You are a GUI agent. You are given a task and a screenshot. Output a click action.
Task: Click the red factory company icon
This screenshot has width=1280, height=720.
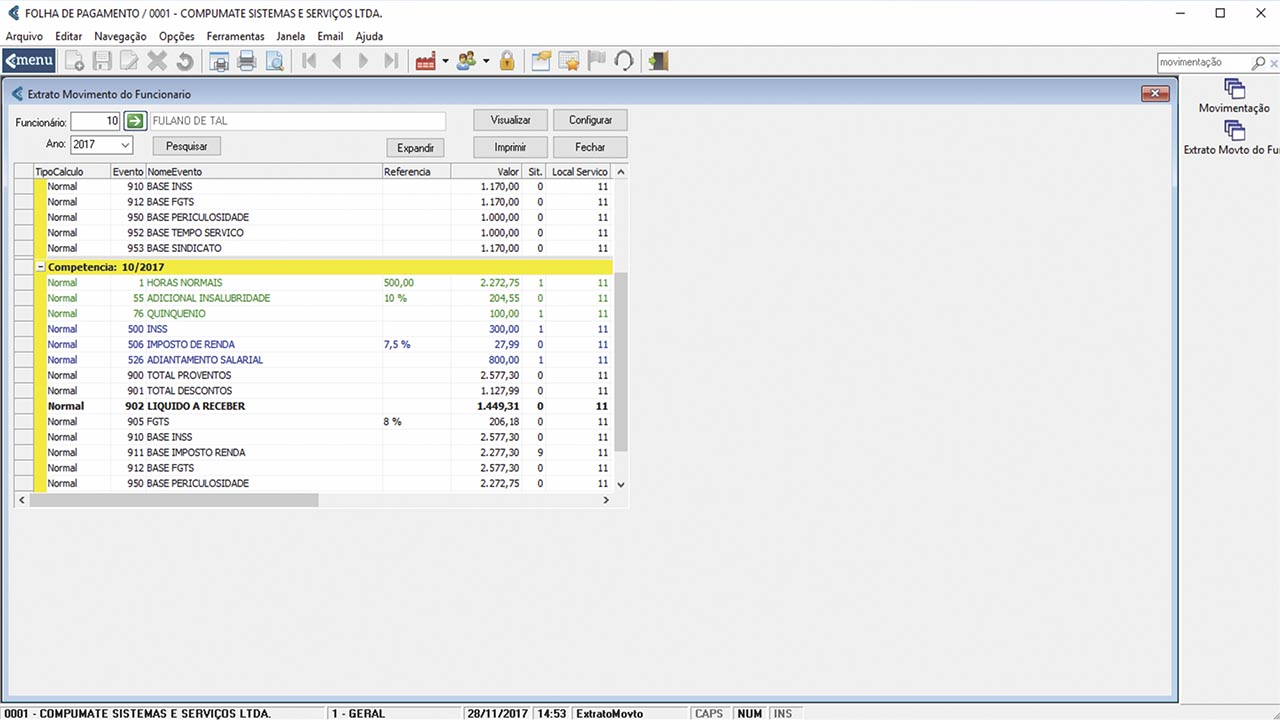[x=426, y=61]
